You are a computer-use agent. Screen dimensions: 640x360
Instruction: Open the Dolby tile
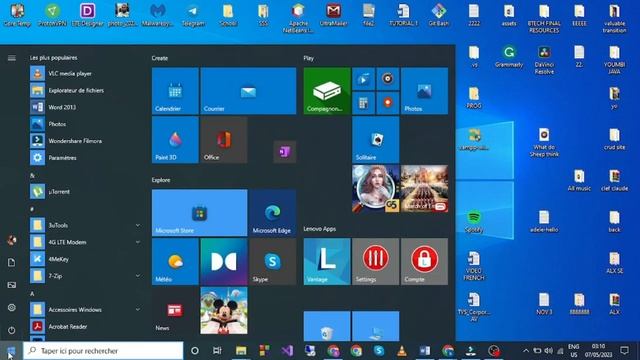point(224,261)
